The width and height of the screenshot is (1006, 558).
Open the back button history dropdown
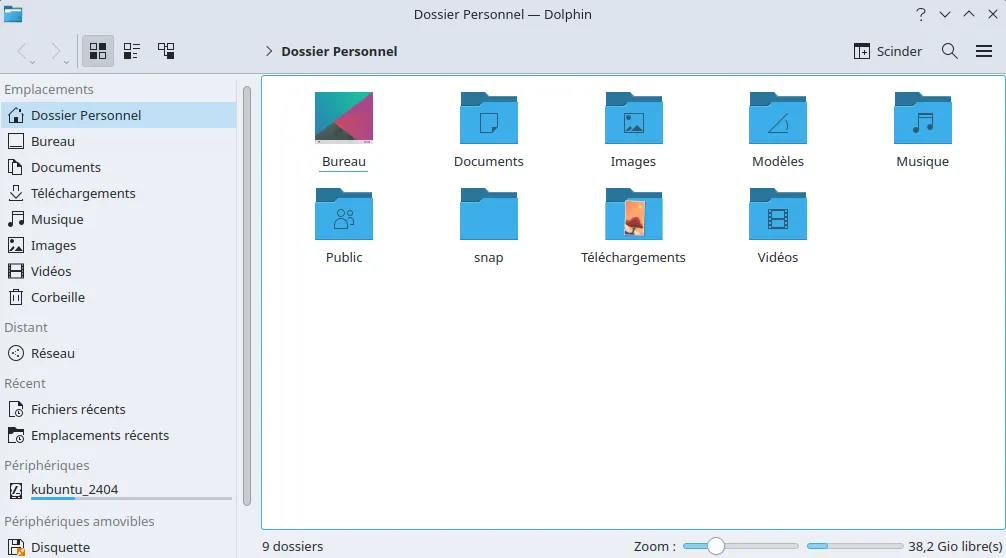coord(33,62)
